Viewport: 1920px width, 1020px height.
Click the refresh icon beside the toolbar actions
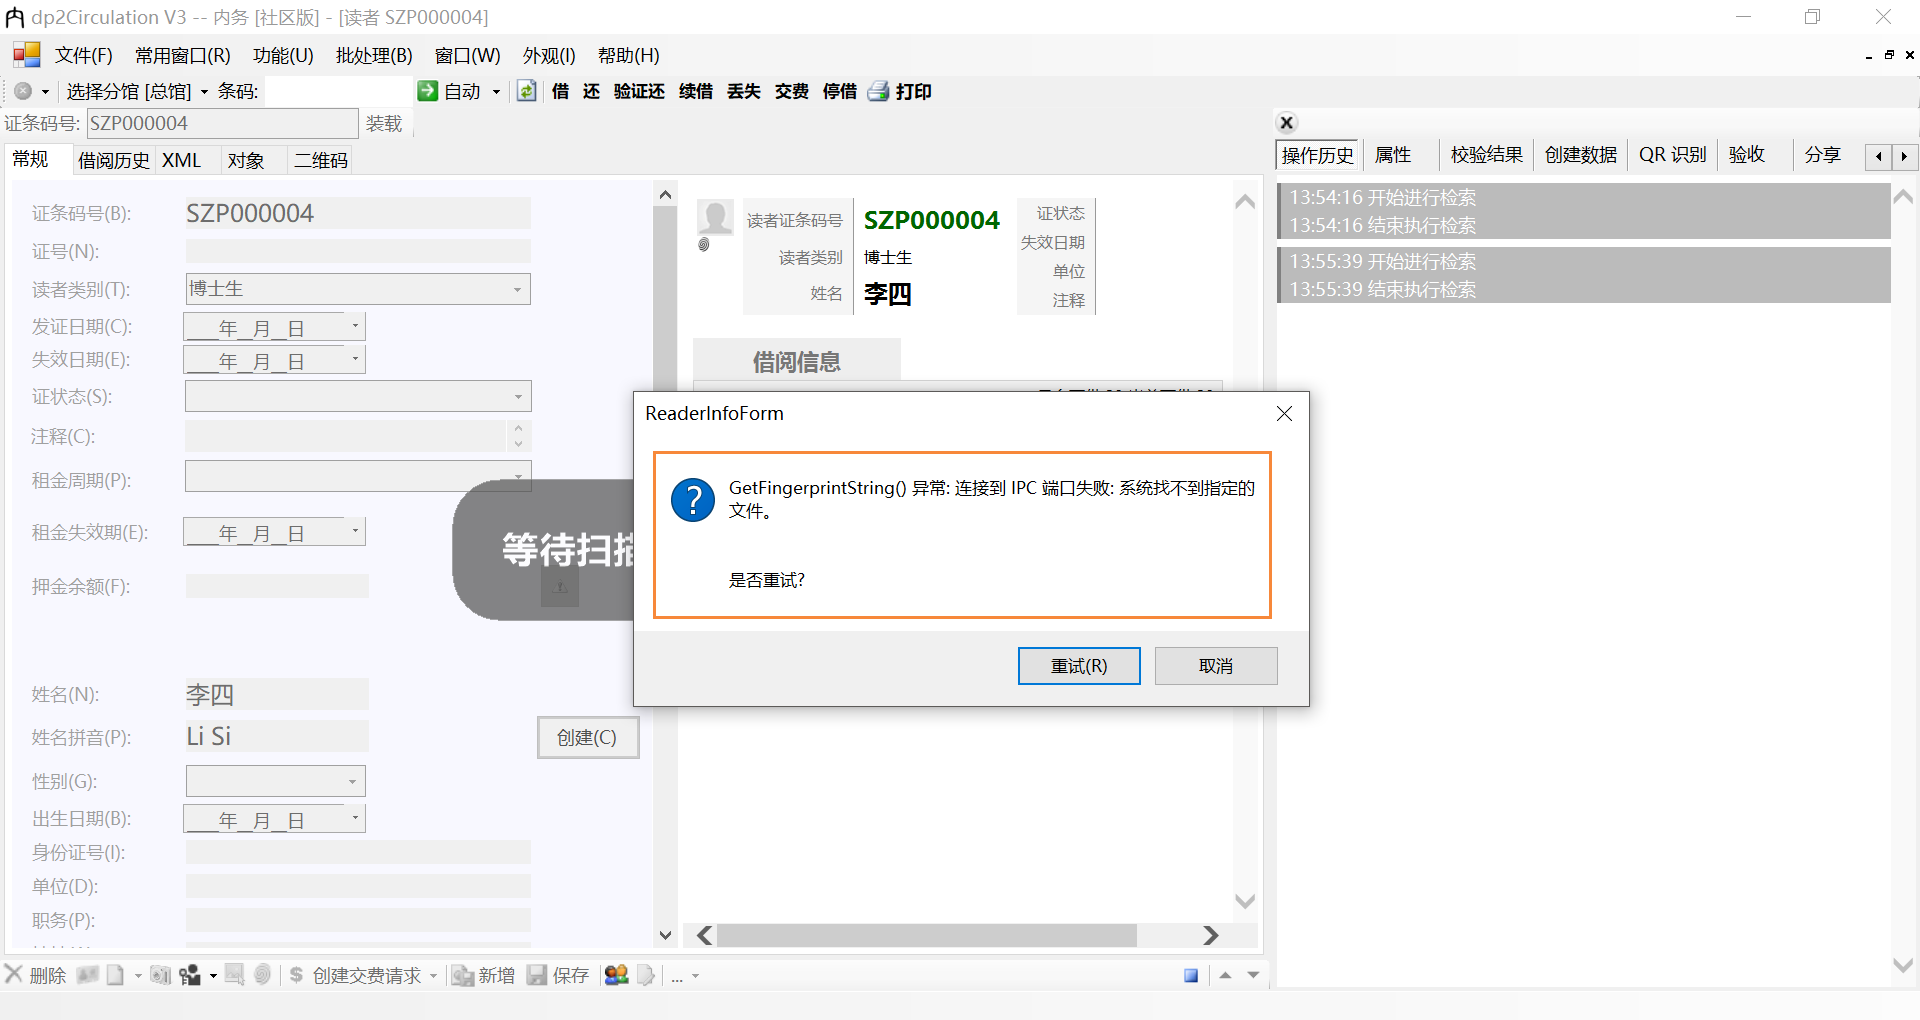[527, 91]
